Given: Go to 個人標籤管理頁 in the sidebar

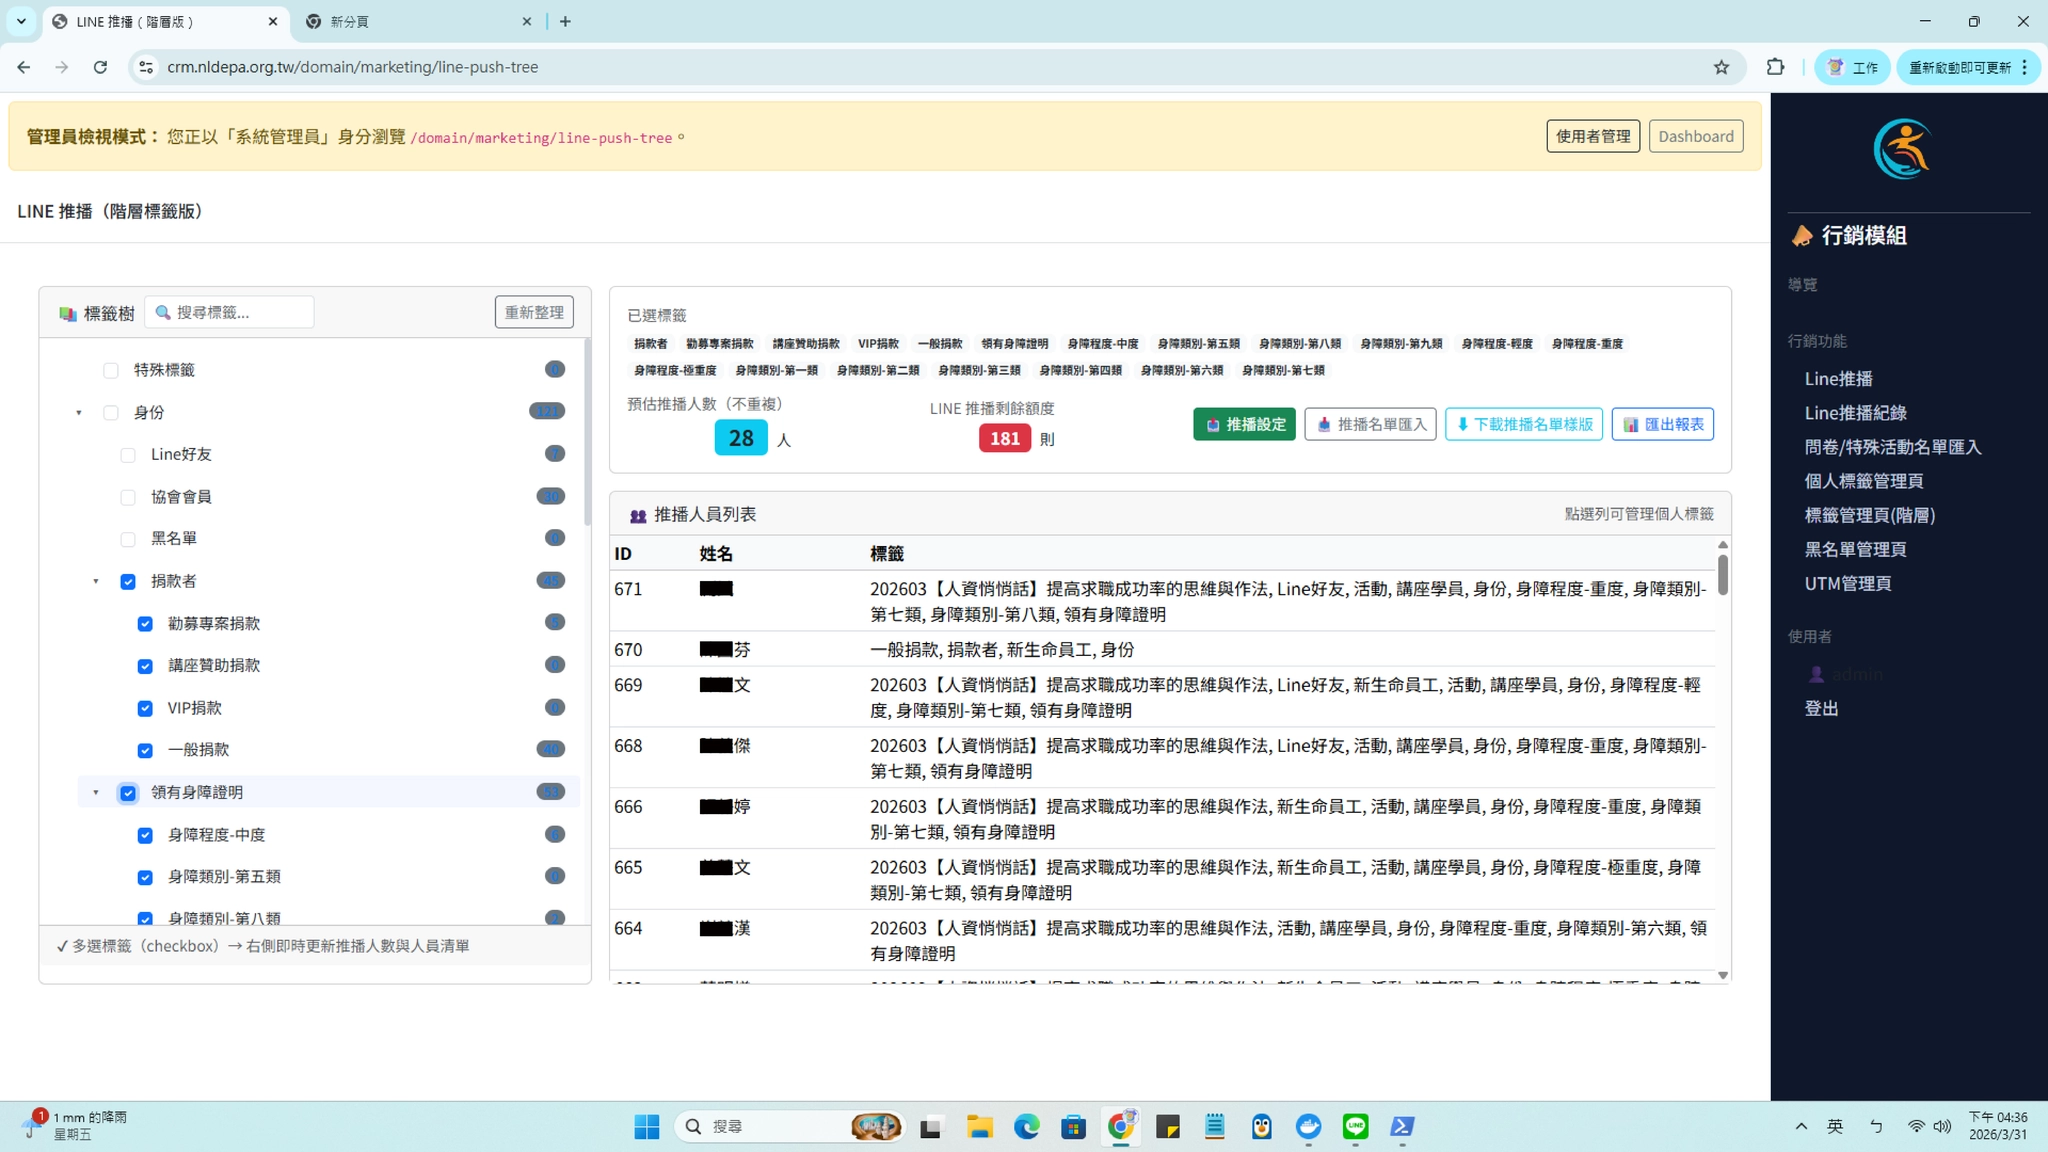Looking at the screenshot, I should tap(1863, 481).
